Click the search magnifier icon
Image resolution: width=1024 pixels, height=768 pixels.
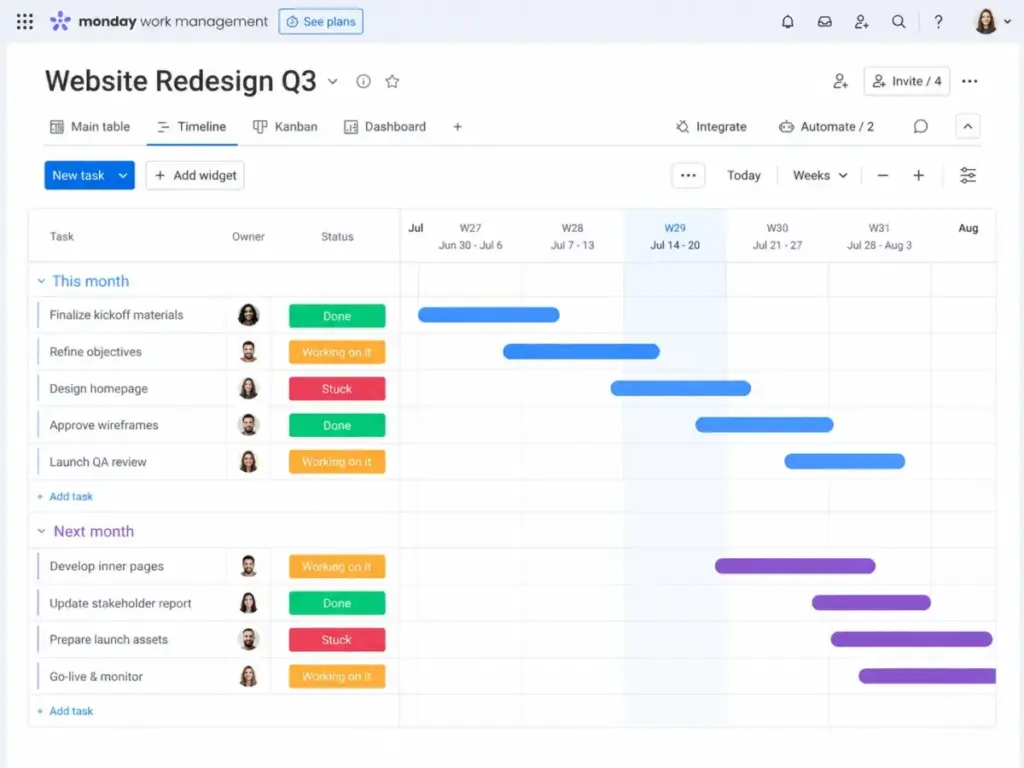[899, 22]
